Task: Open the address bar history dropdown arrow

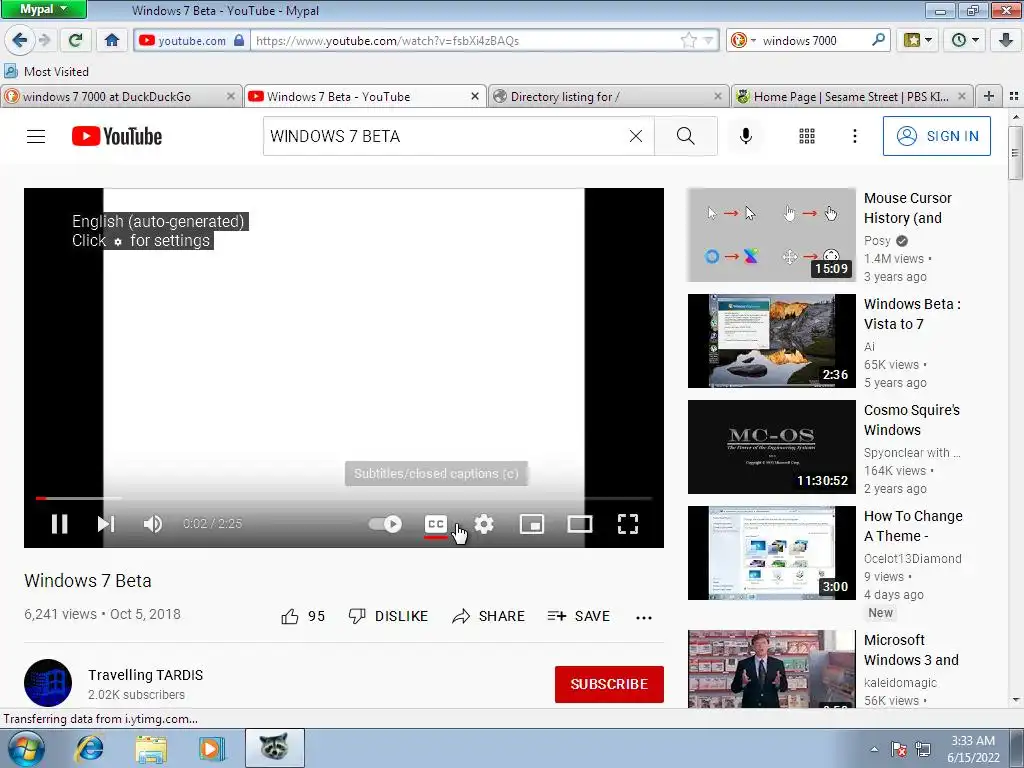Action: (709, 40)
